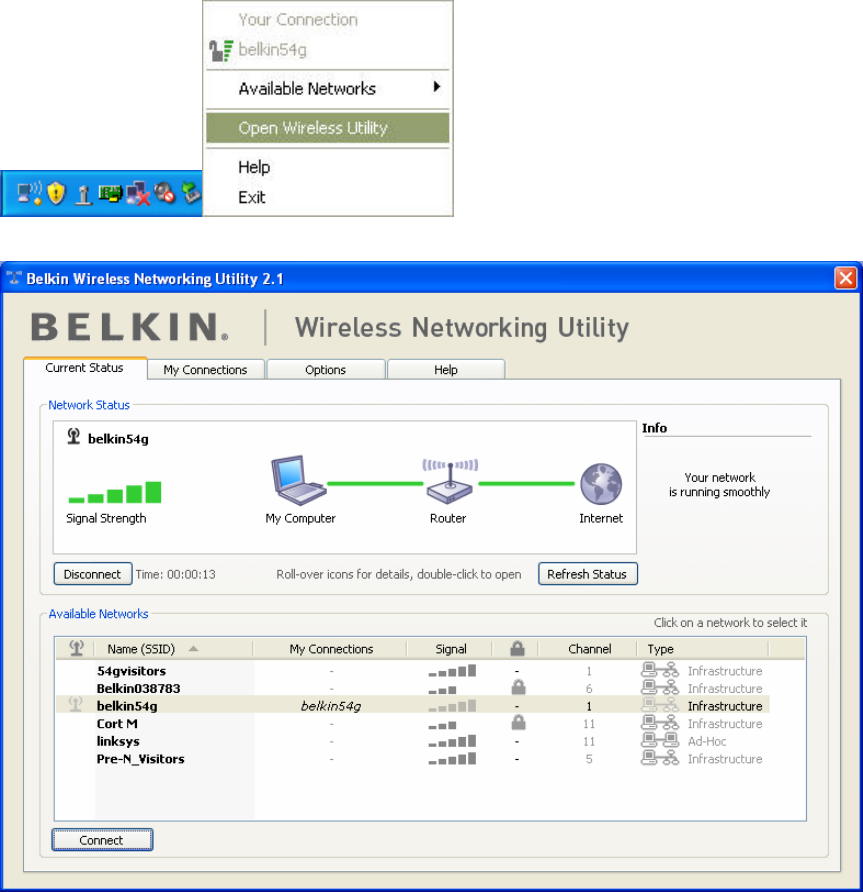Sort by the Signal column header
This screenshot has width=863, height=892.
click(451, 649)
